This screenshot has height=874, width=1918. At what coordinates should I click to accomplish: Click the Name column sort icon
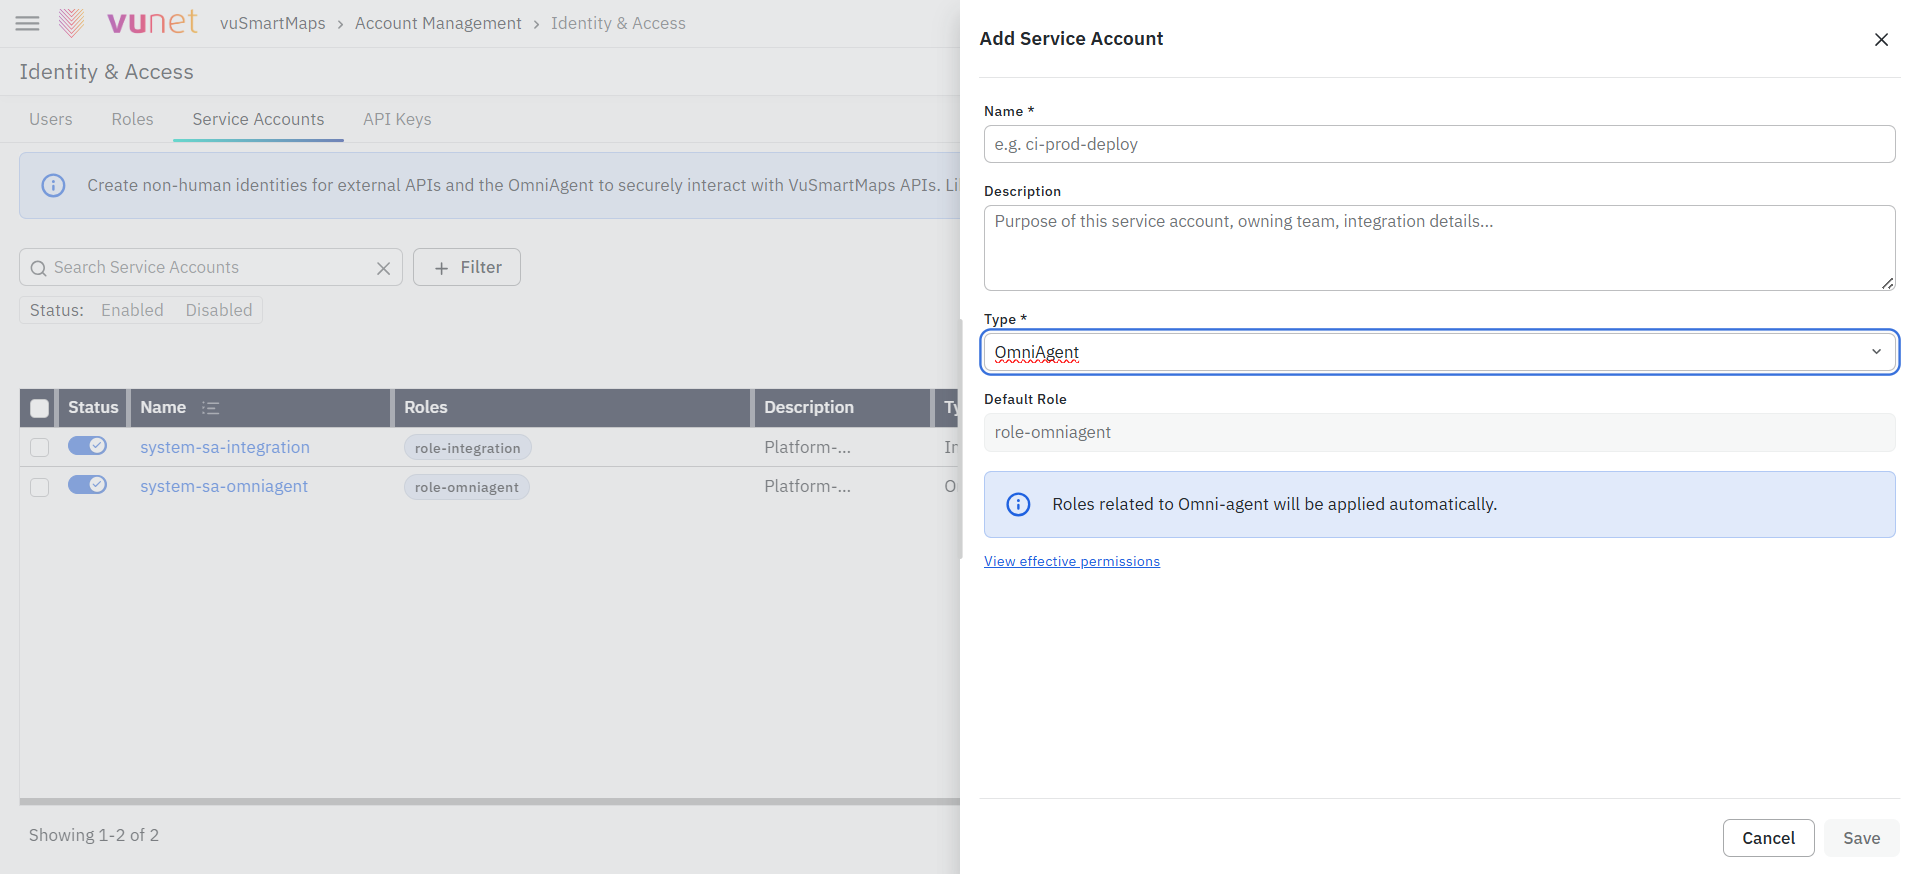pos(210,408)
